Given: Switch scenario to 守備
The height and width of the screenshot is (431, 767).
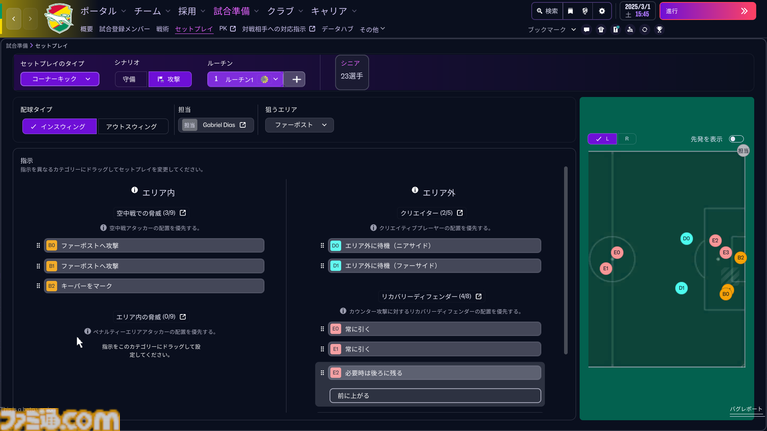Looking at the screenshot, I should point(130,79).
